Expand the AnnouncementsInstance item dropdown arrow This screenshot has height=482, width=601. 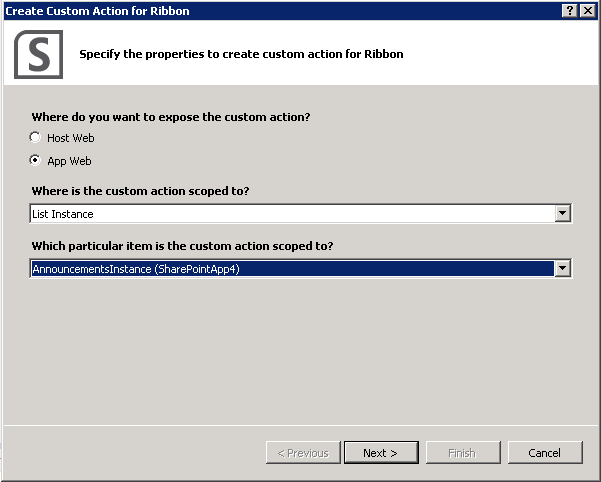click(x=562, y=268)
